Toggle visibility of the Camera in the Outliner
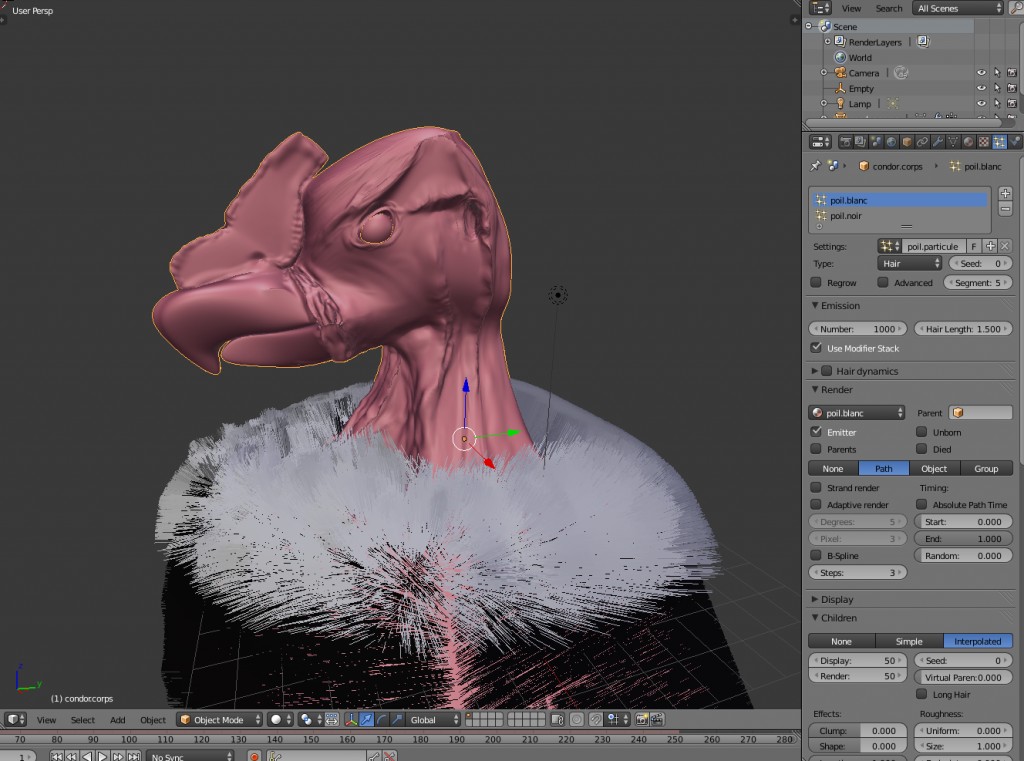1024x761 pixels. click(x=981, y=72)
